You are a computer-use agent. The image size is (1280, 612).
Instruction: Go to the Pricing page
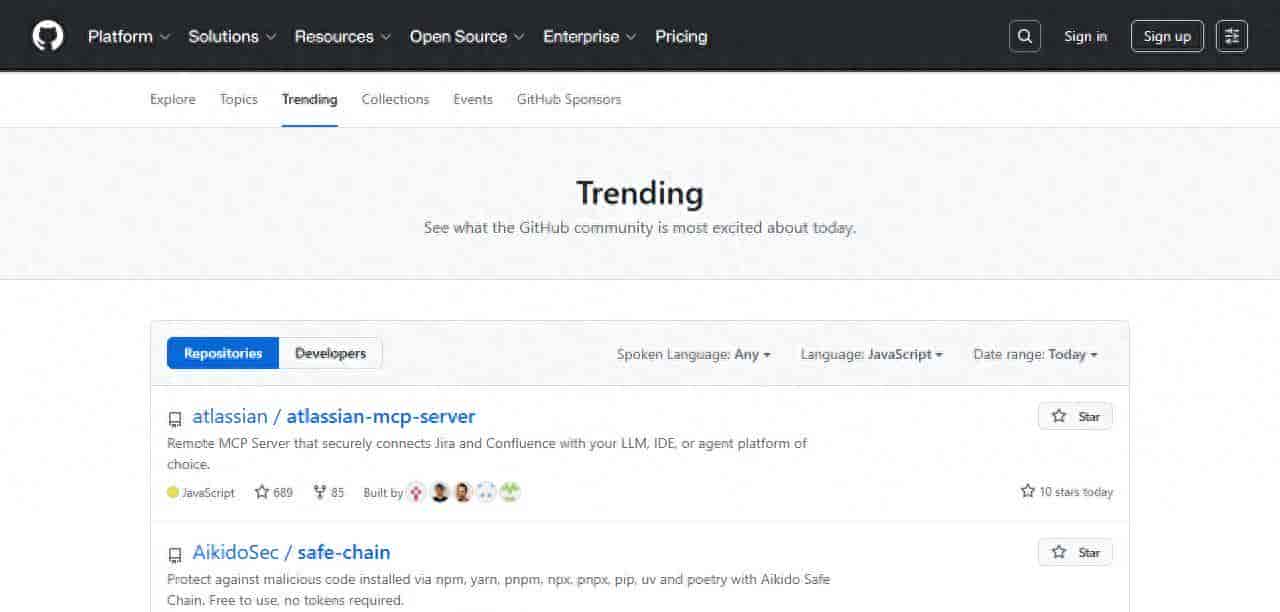click(681, 36)
